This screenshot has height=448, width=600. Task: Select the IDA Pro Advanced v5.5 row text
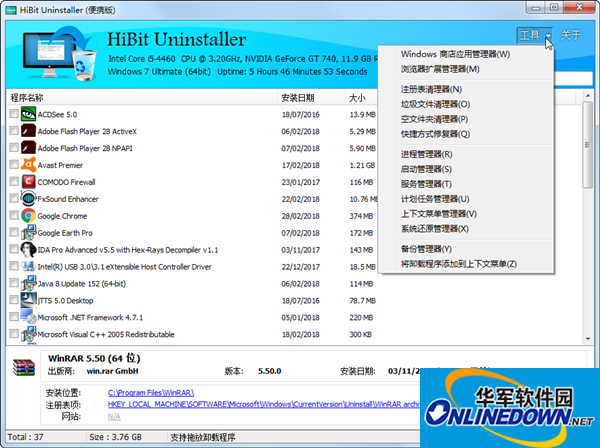pos(128,250)
